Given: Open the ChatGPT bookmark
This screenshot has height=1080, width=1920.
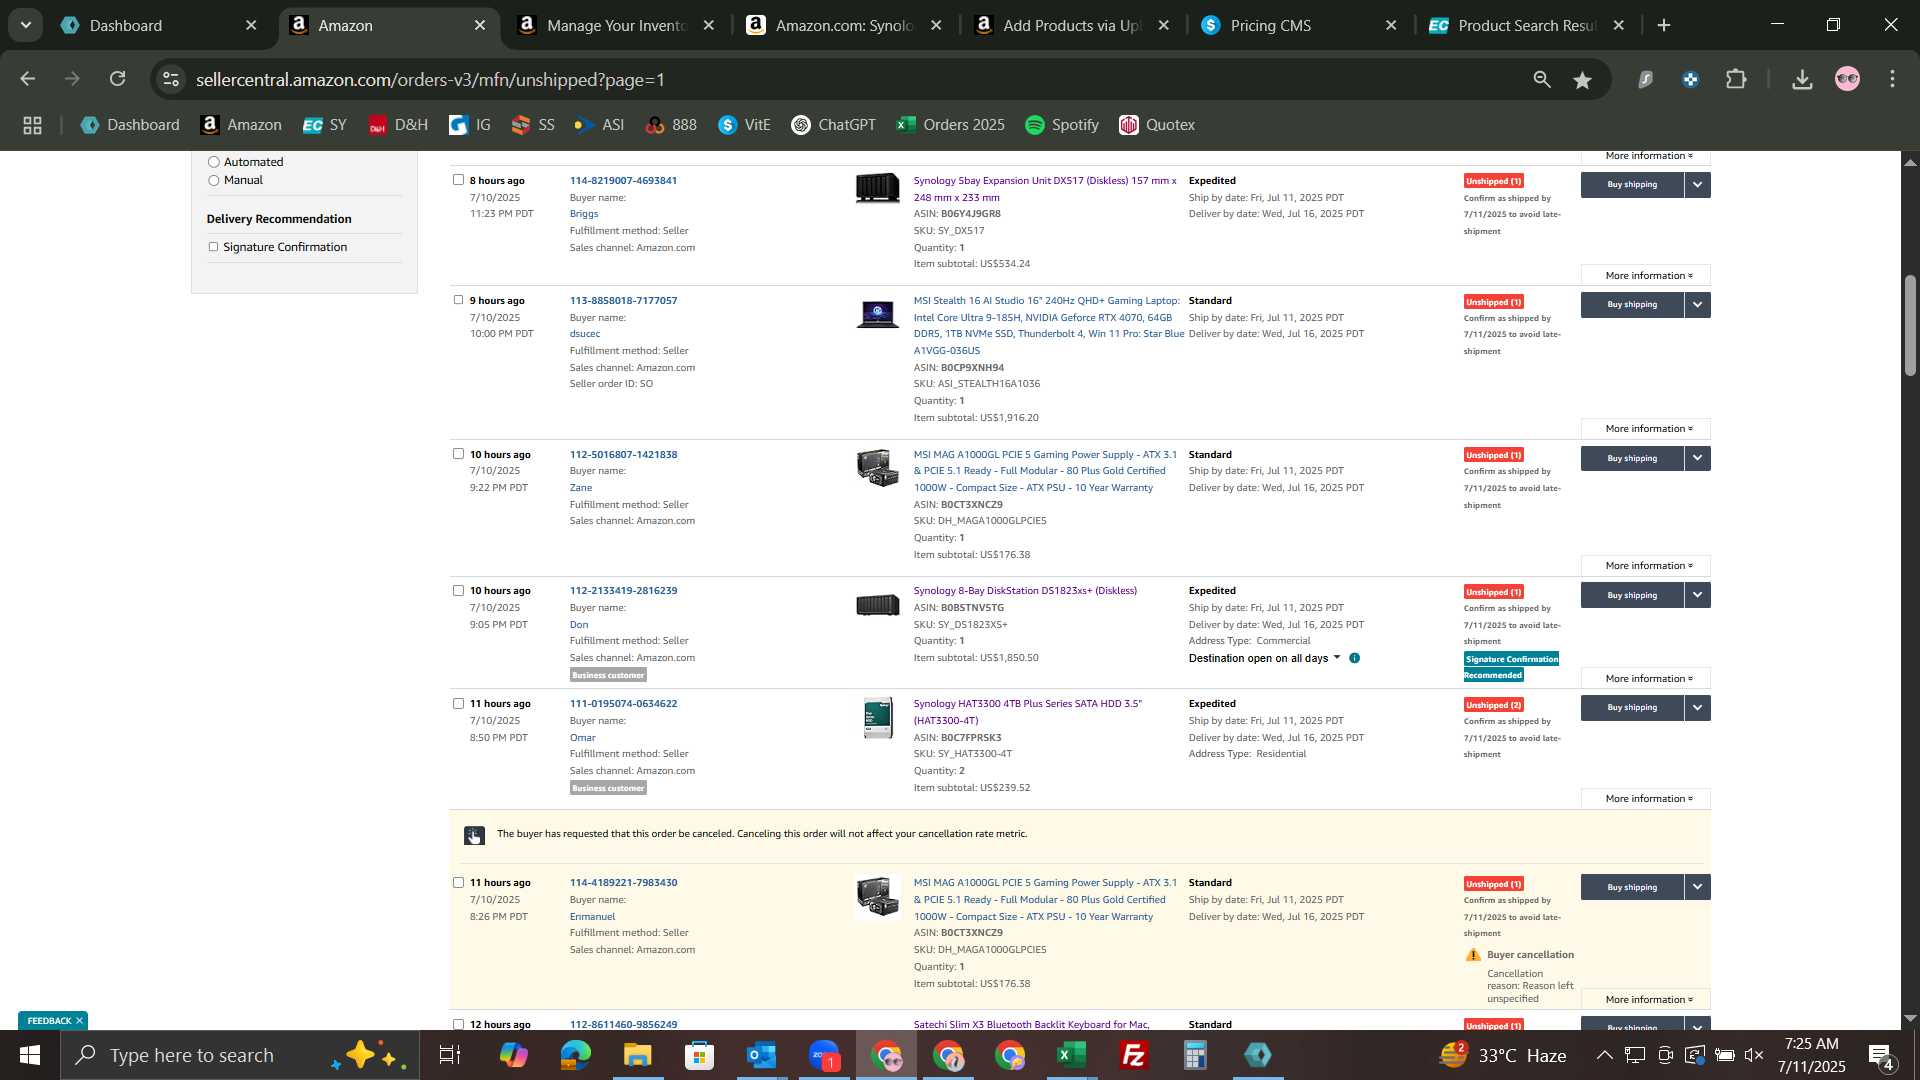Looking at the screenshot, I should pyautogui.click(x=833, y=125).
